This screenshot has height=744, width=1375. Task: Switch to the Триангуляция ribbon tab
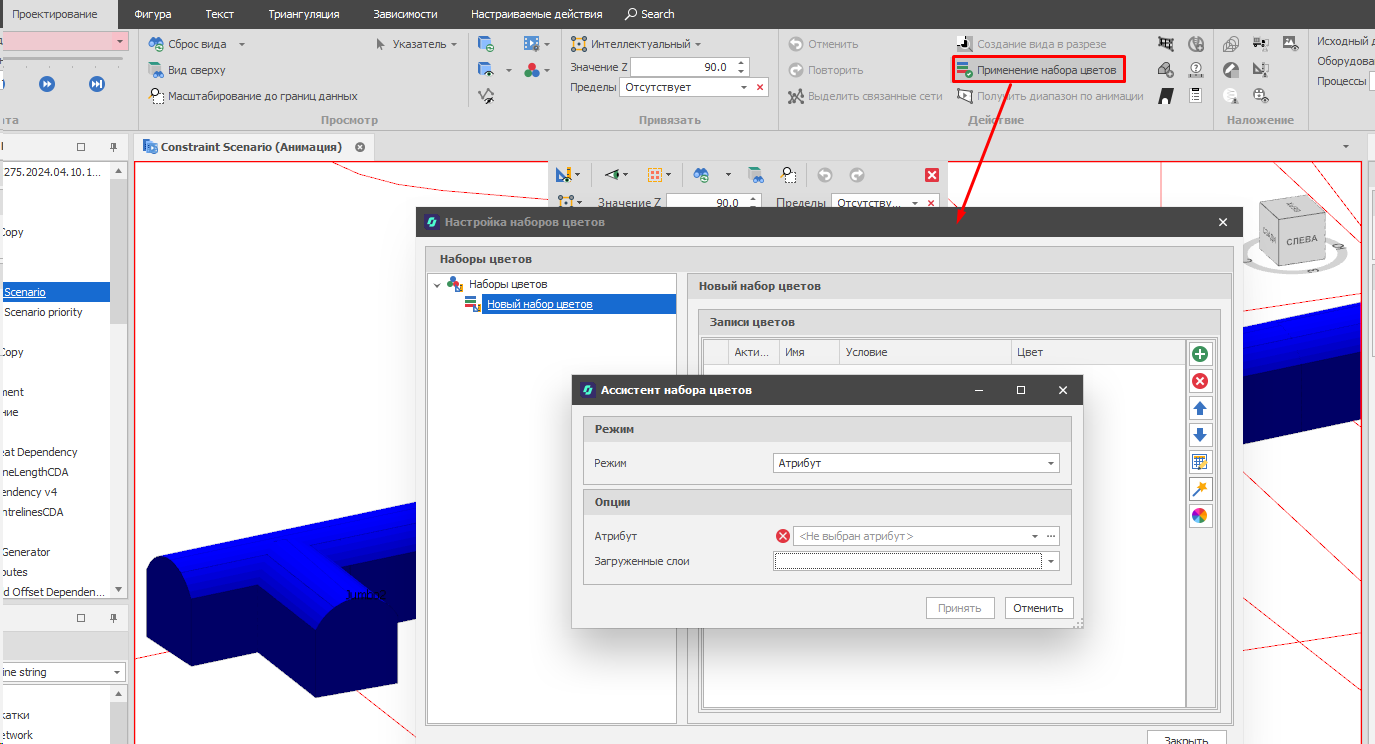(x=303, y=14)
